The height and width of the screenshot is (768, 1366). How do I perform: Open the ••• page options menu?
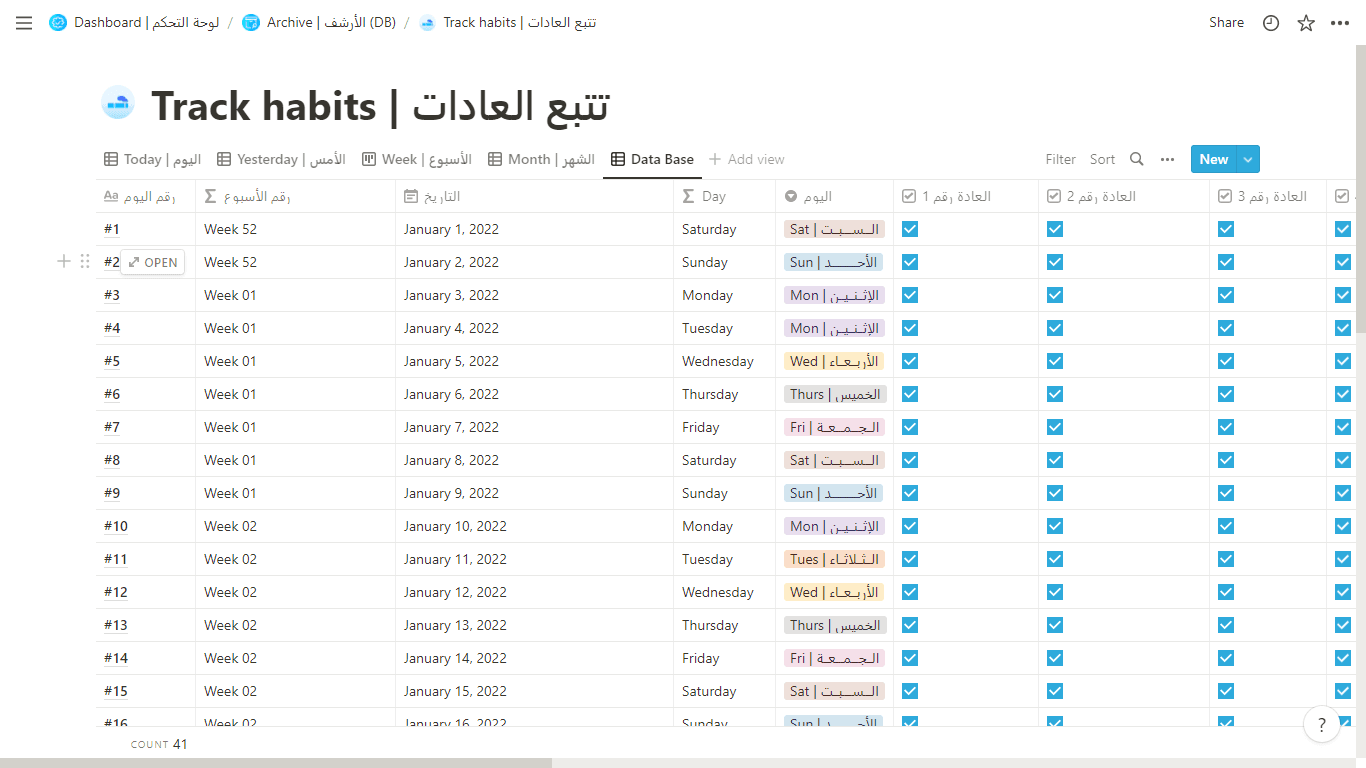(1340, 22)
